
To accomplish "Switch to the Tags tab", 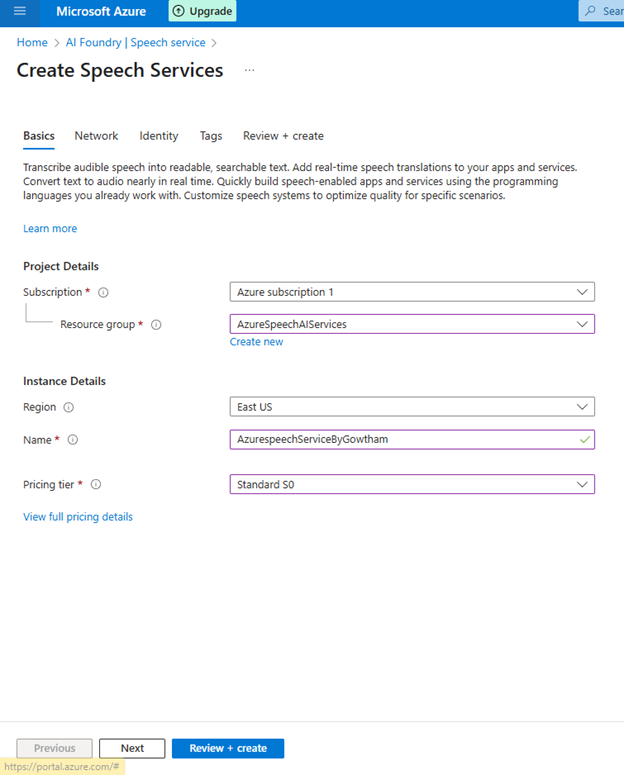I will [x=211, y=136].
